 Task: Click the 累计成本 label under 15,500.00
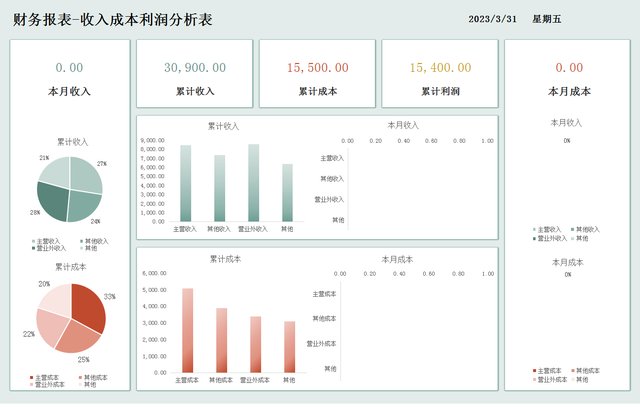318,91
